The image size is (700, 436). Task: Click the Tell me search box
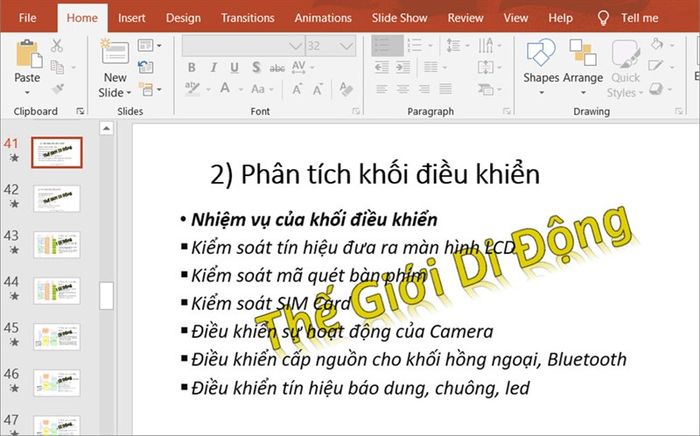click(x=628, y=18)
